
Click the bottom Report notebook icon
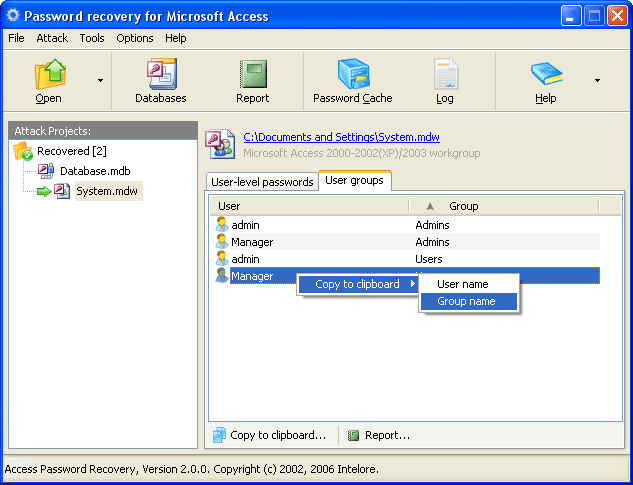tap(354, 435)
